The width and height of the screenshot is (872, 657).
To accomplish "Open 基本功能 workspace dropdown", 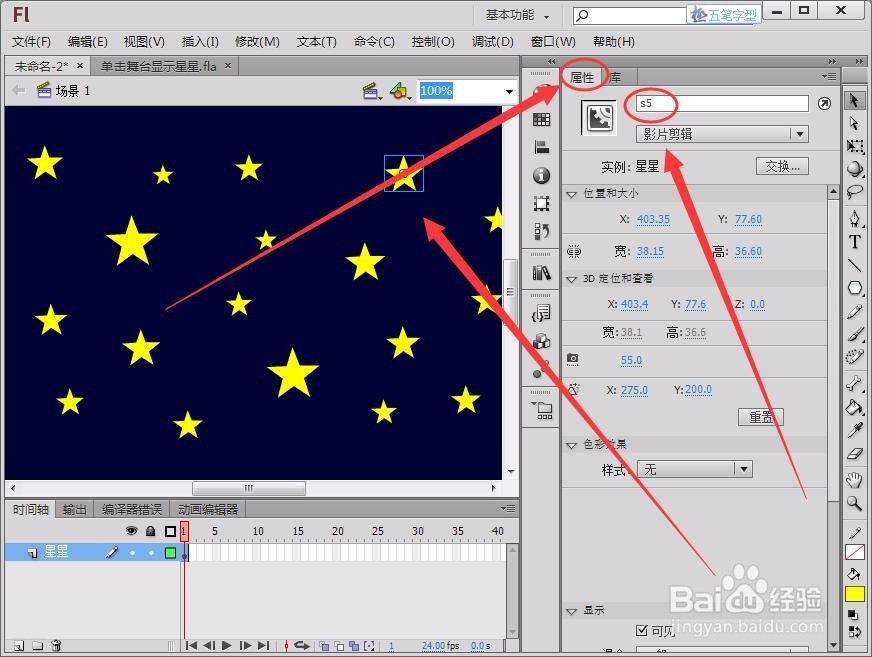I will point(517,16).
